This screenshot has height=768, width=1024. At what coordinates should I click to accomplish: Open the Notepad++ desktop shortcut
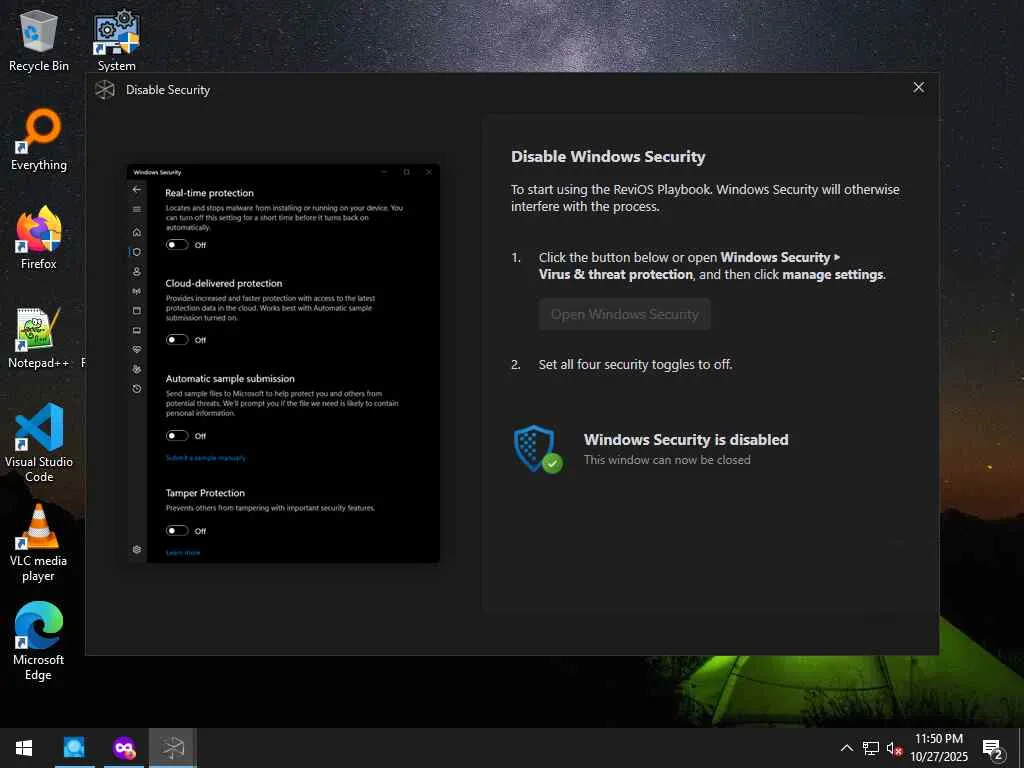click(39, 338)
